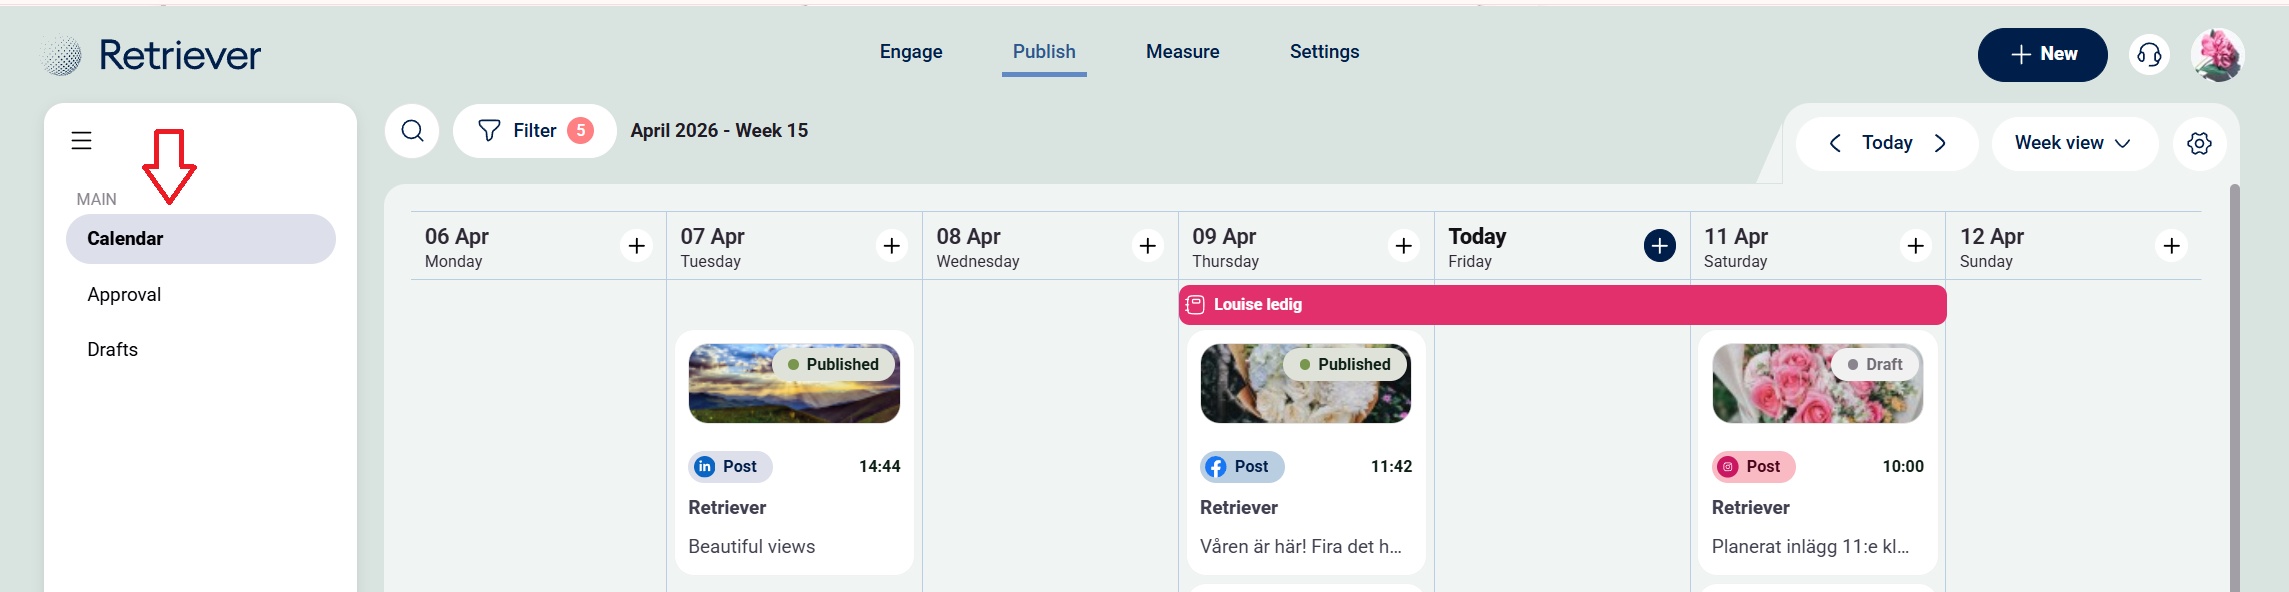Add post on 12 Apr Sunday
Image resolution: width=2289 pixels, height=592 pixels.
pos(2171,245)
